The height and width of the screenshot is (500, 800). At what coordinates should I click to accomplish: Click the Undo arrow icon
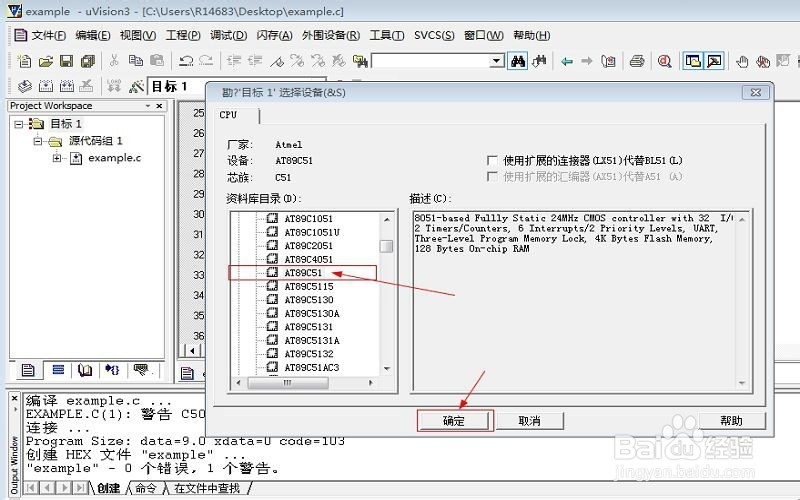[186, 61]
